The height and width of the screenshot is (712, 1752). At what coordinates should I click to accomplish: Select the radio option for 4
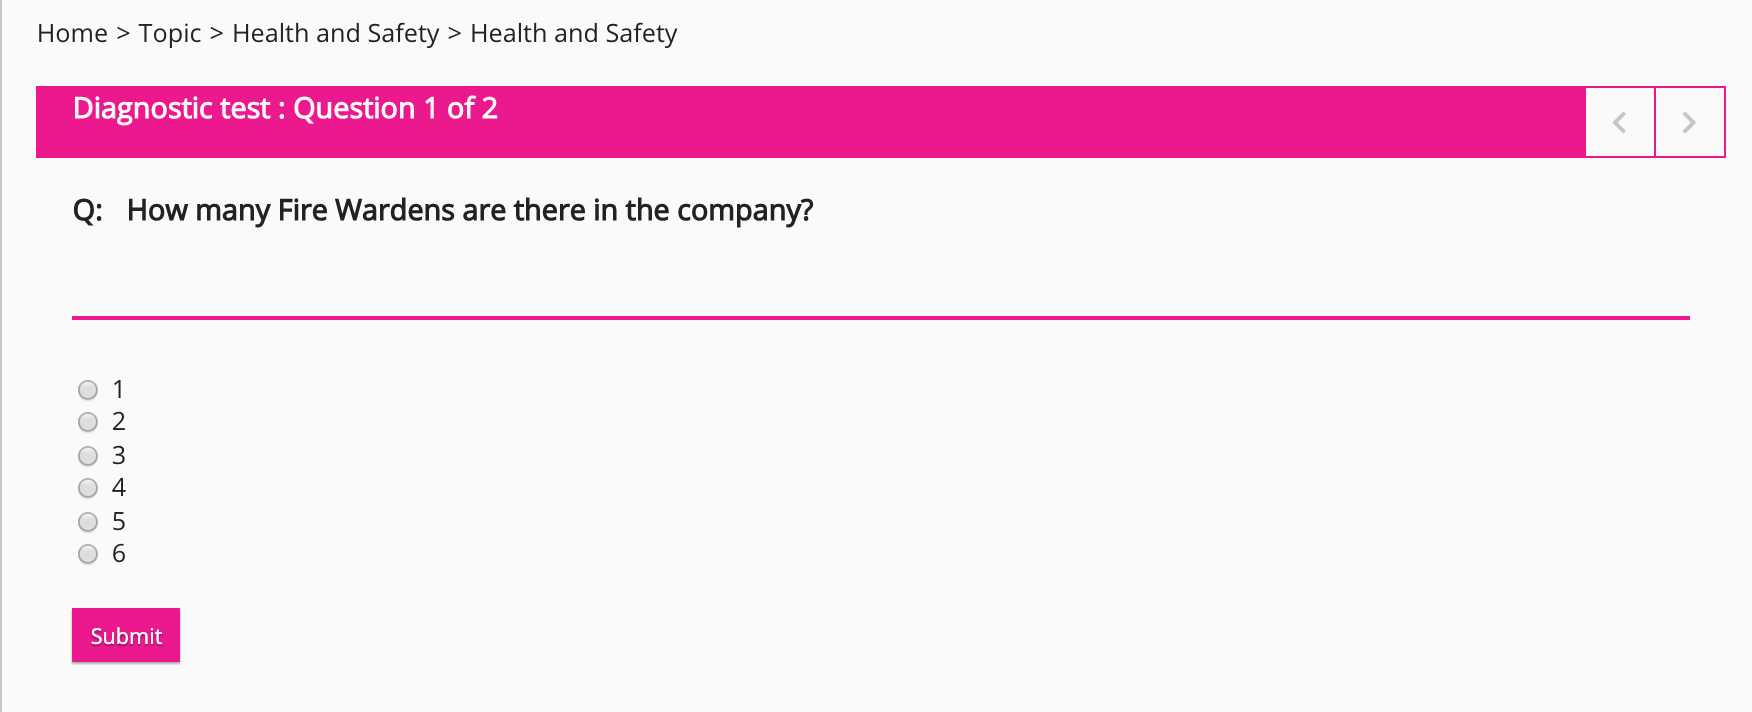pos(88,488)
